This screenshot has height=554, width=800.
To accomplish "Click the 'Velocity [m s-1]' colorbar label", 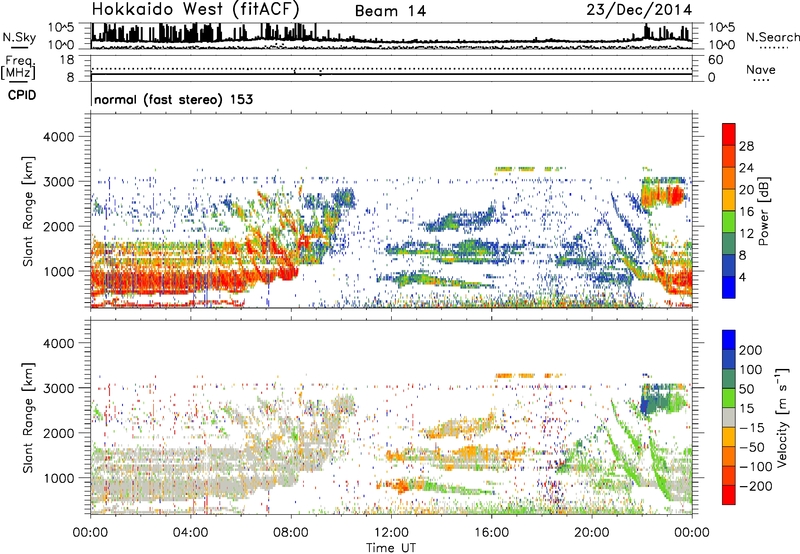I will click(x=781, y=417).
